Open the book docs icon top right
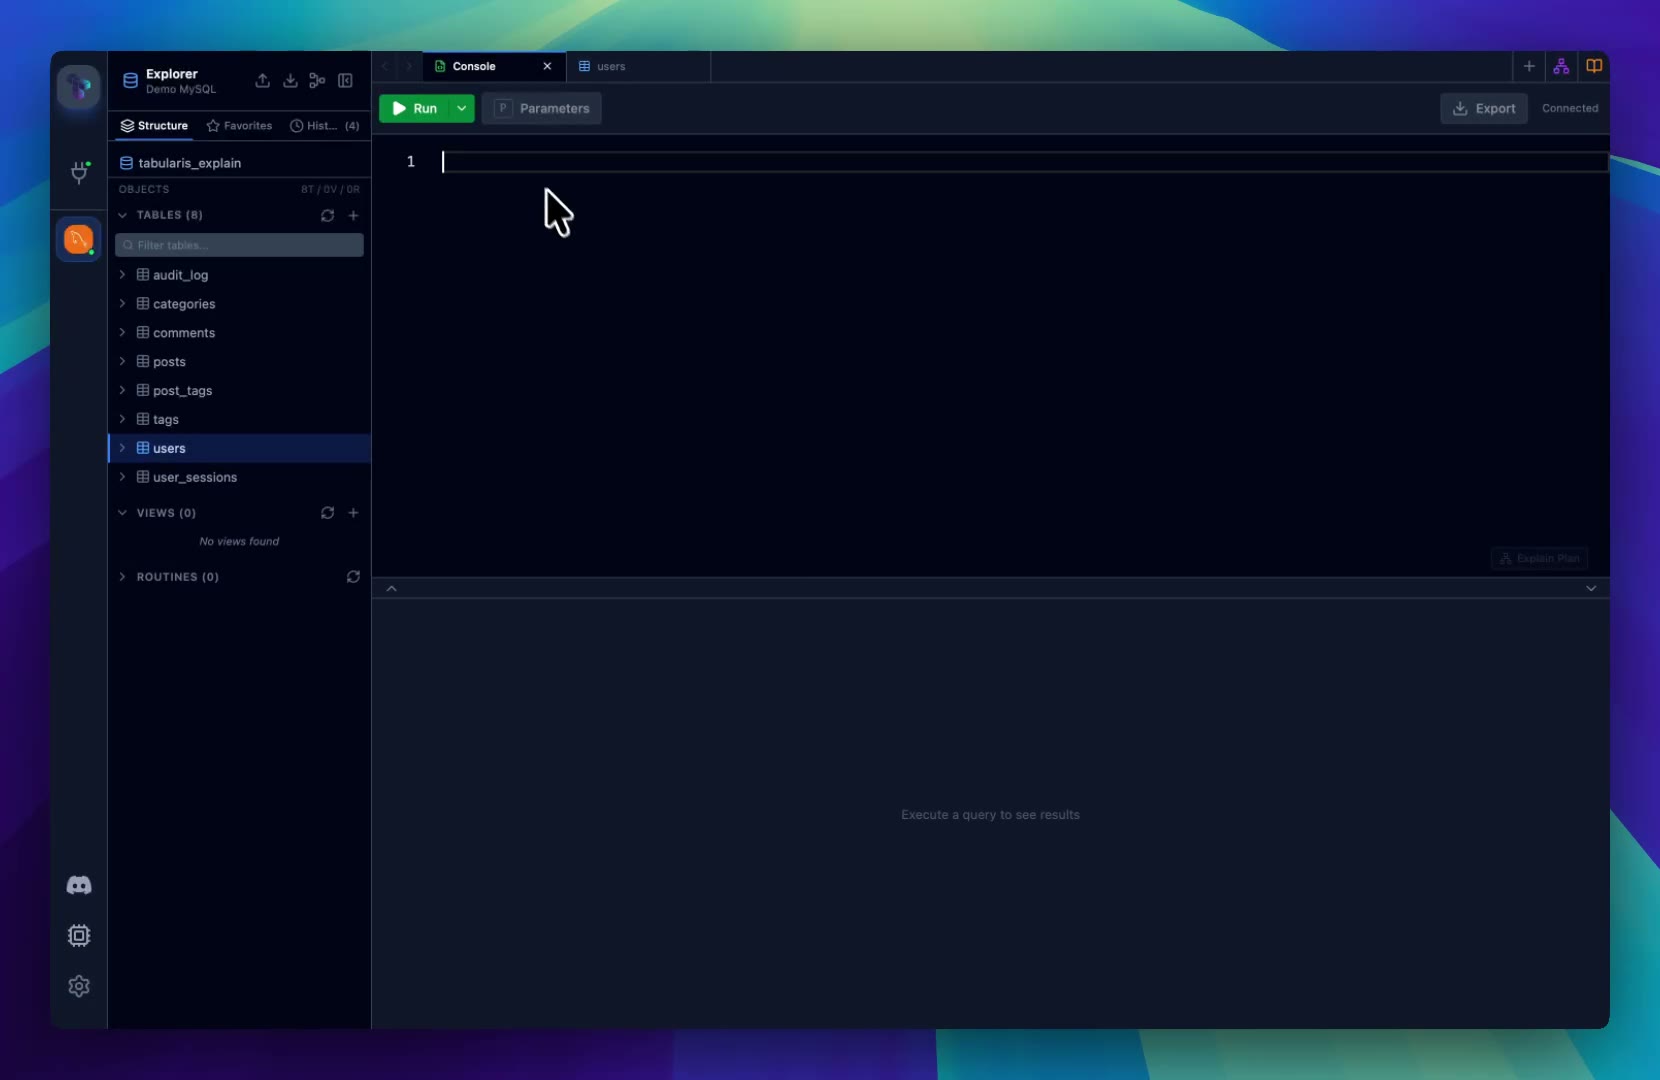 click(1594, 66)
